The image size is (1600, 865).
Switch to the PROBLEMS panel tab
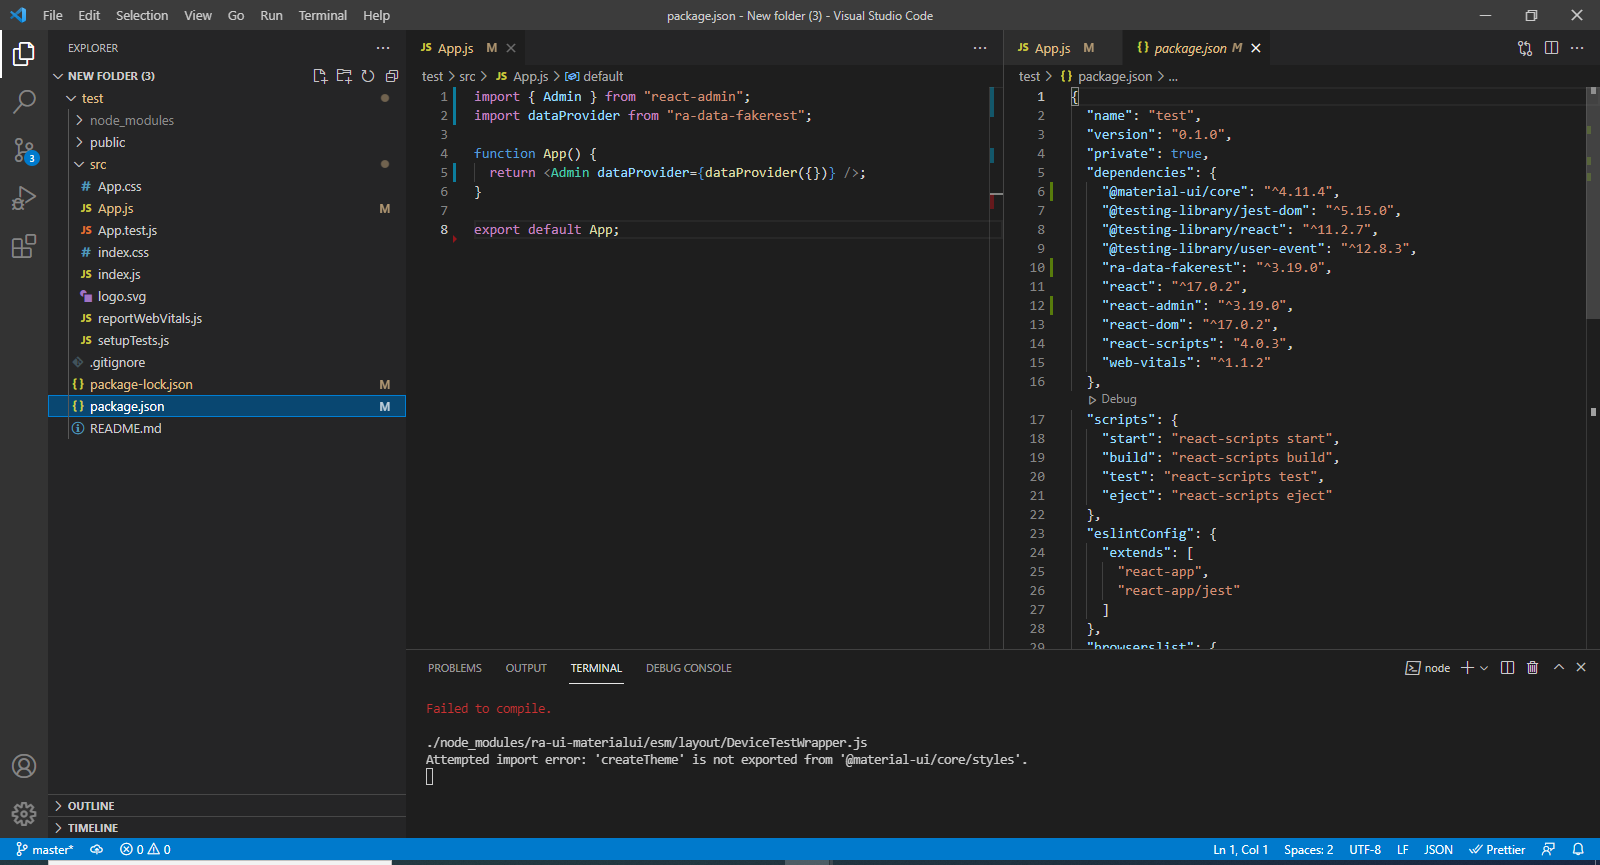click(455, 668)
